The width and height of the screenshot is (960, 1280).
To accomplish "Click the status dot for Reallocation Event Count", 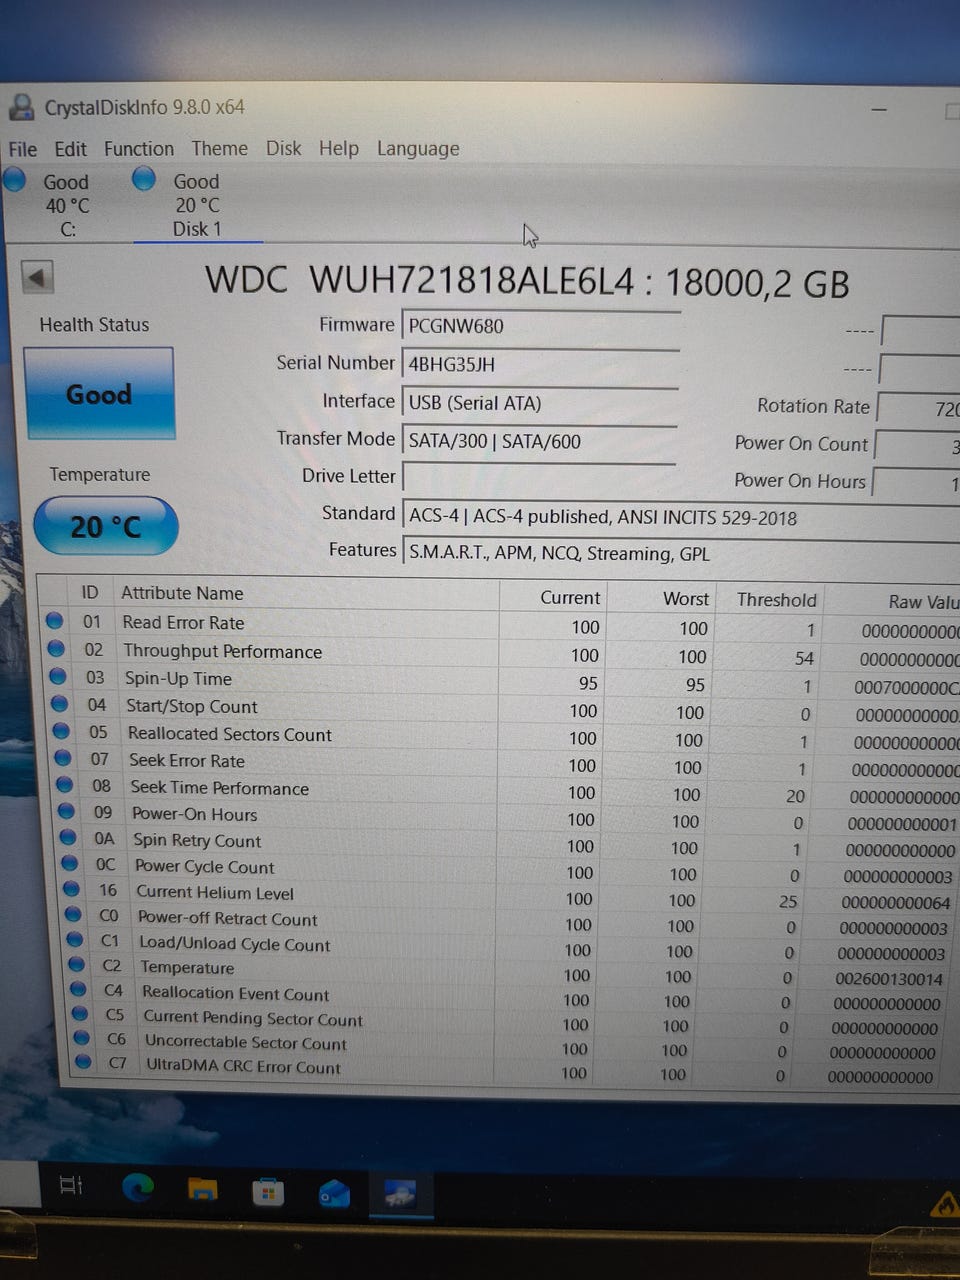I will [x=79, y=989].
